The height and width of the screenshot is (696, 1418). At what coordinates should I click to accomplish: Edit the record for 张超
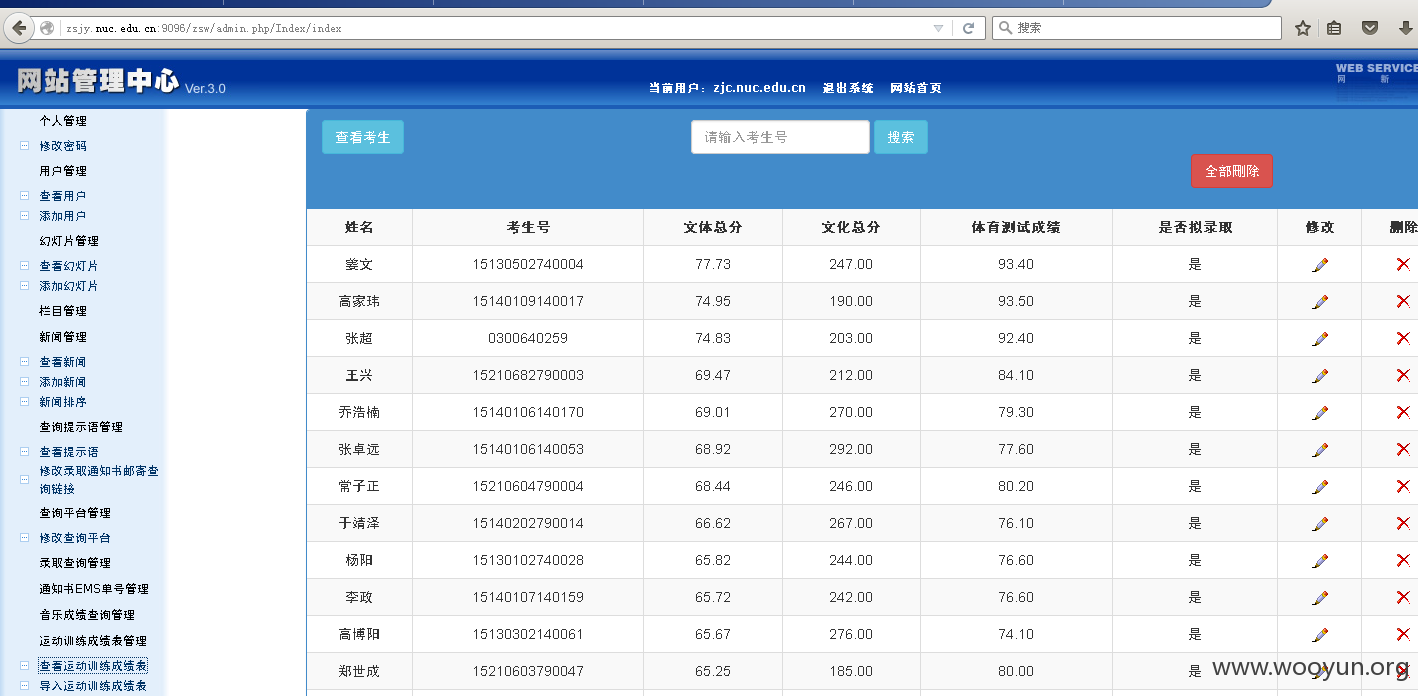click(1320, 339)
